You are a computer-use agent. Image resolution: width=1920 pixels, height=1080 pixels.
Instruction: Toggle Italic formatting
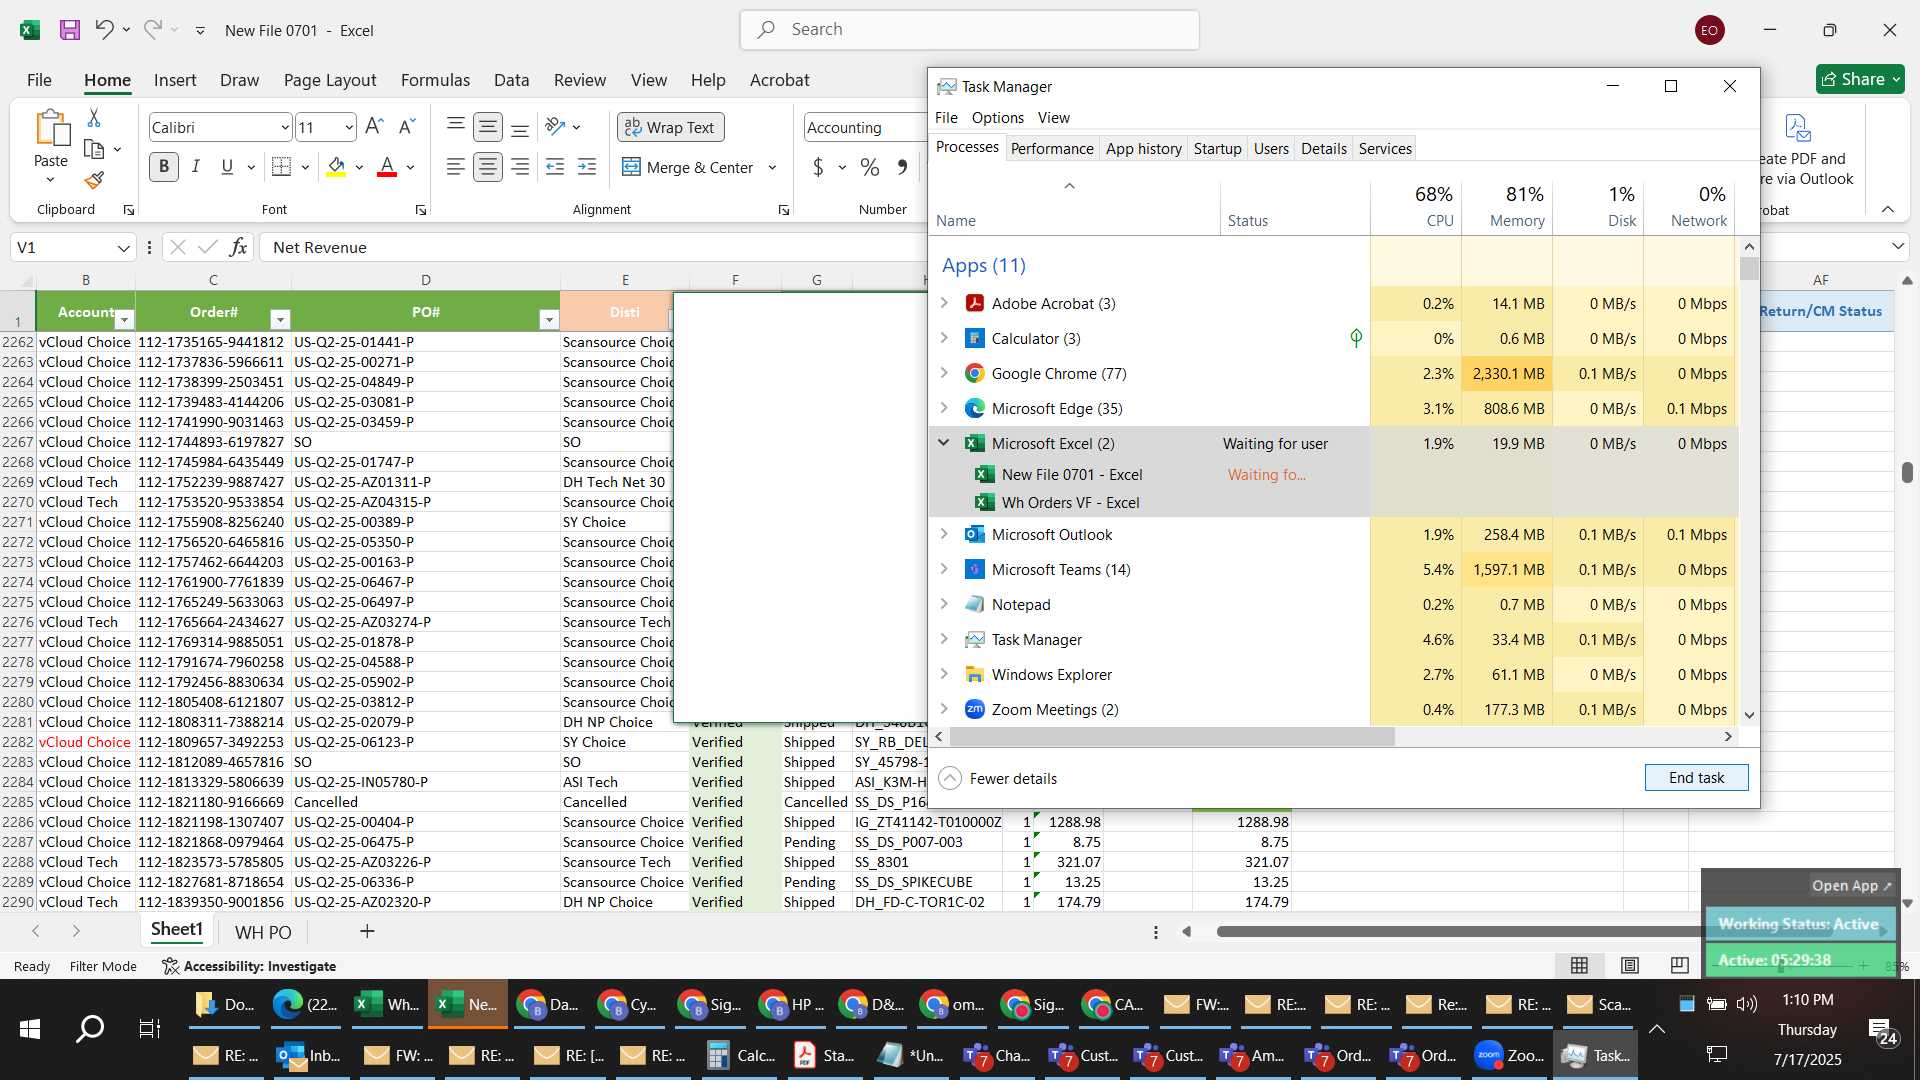coord(196,167)
